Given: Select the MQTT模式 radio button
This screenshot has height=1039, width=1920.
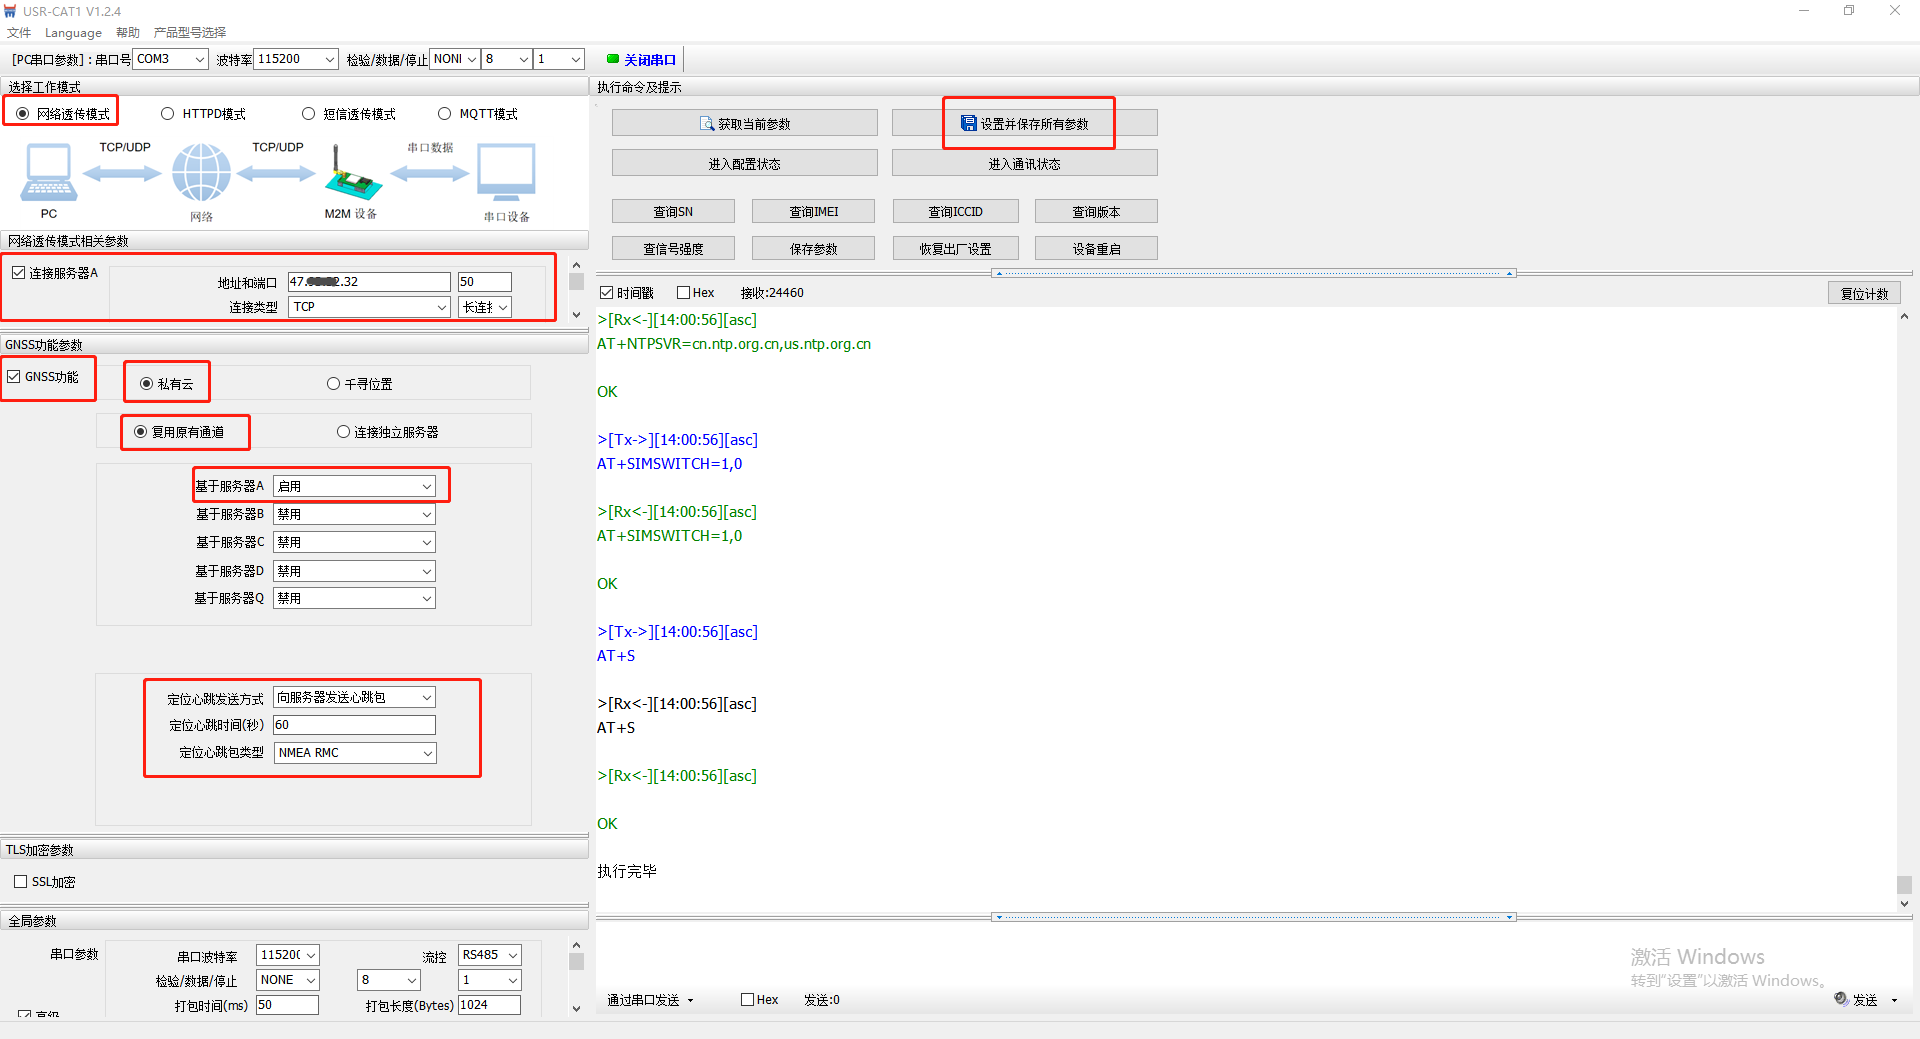Looking at the screenshot, I should 445,114.
